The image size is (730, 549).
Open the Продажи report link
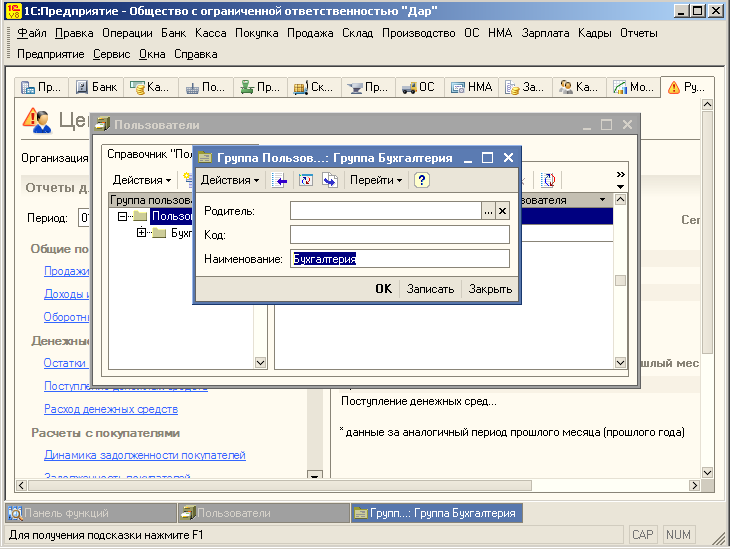pos(66,271)
